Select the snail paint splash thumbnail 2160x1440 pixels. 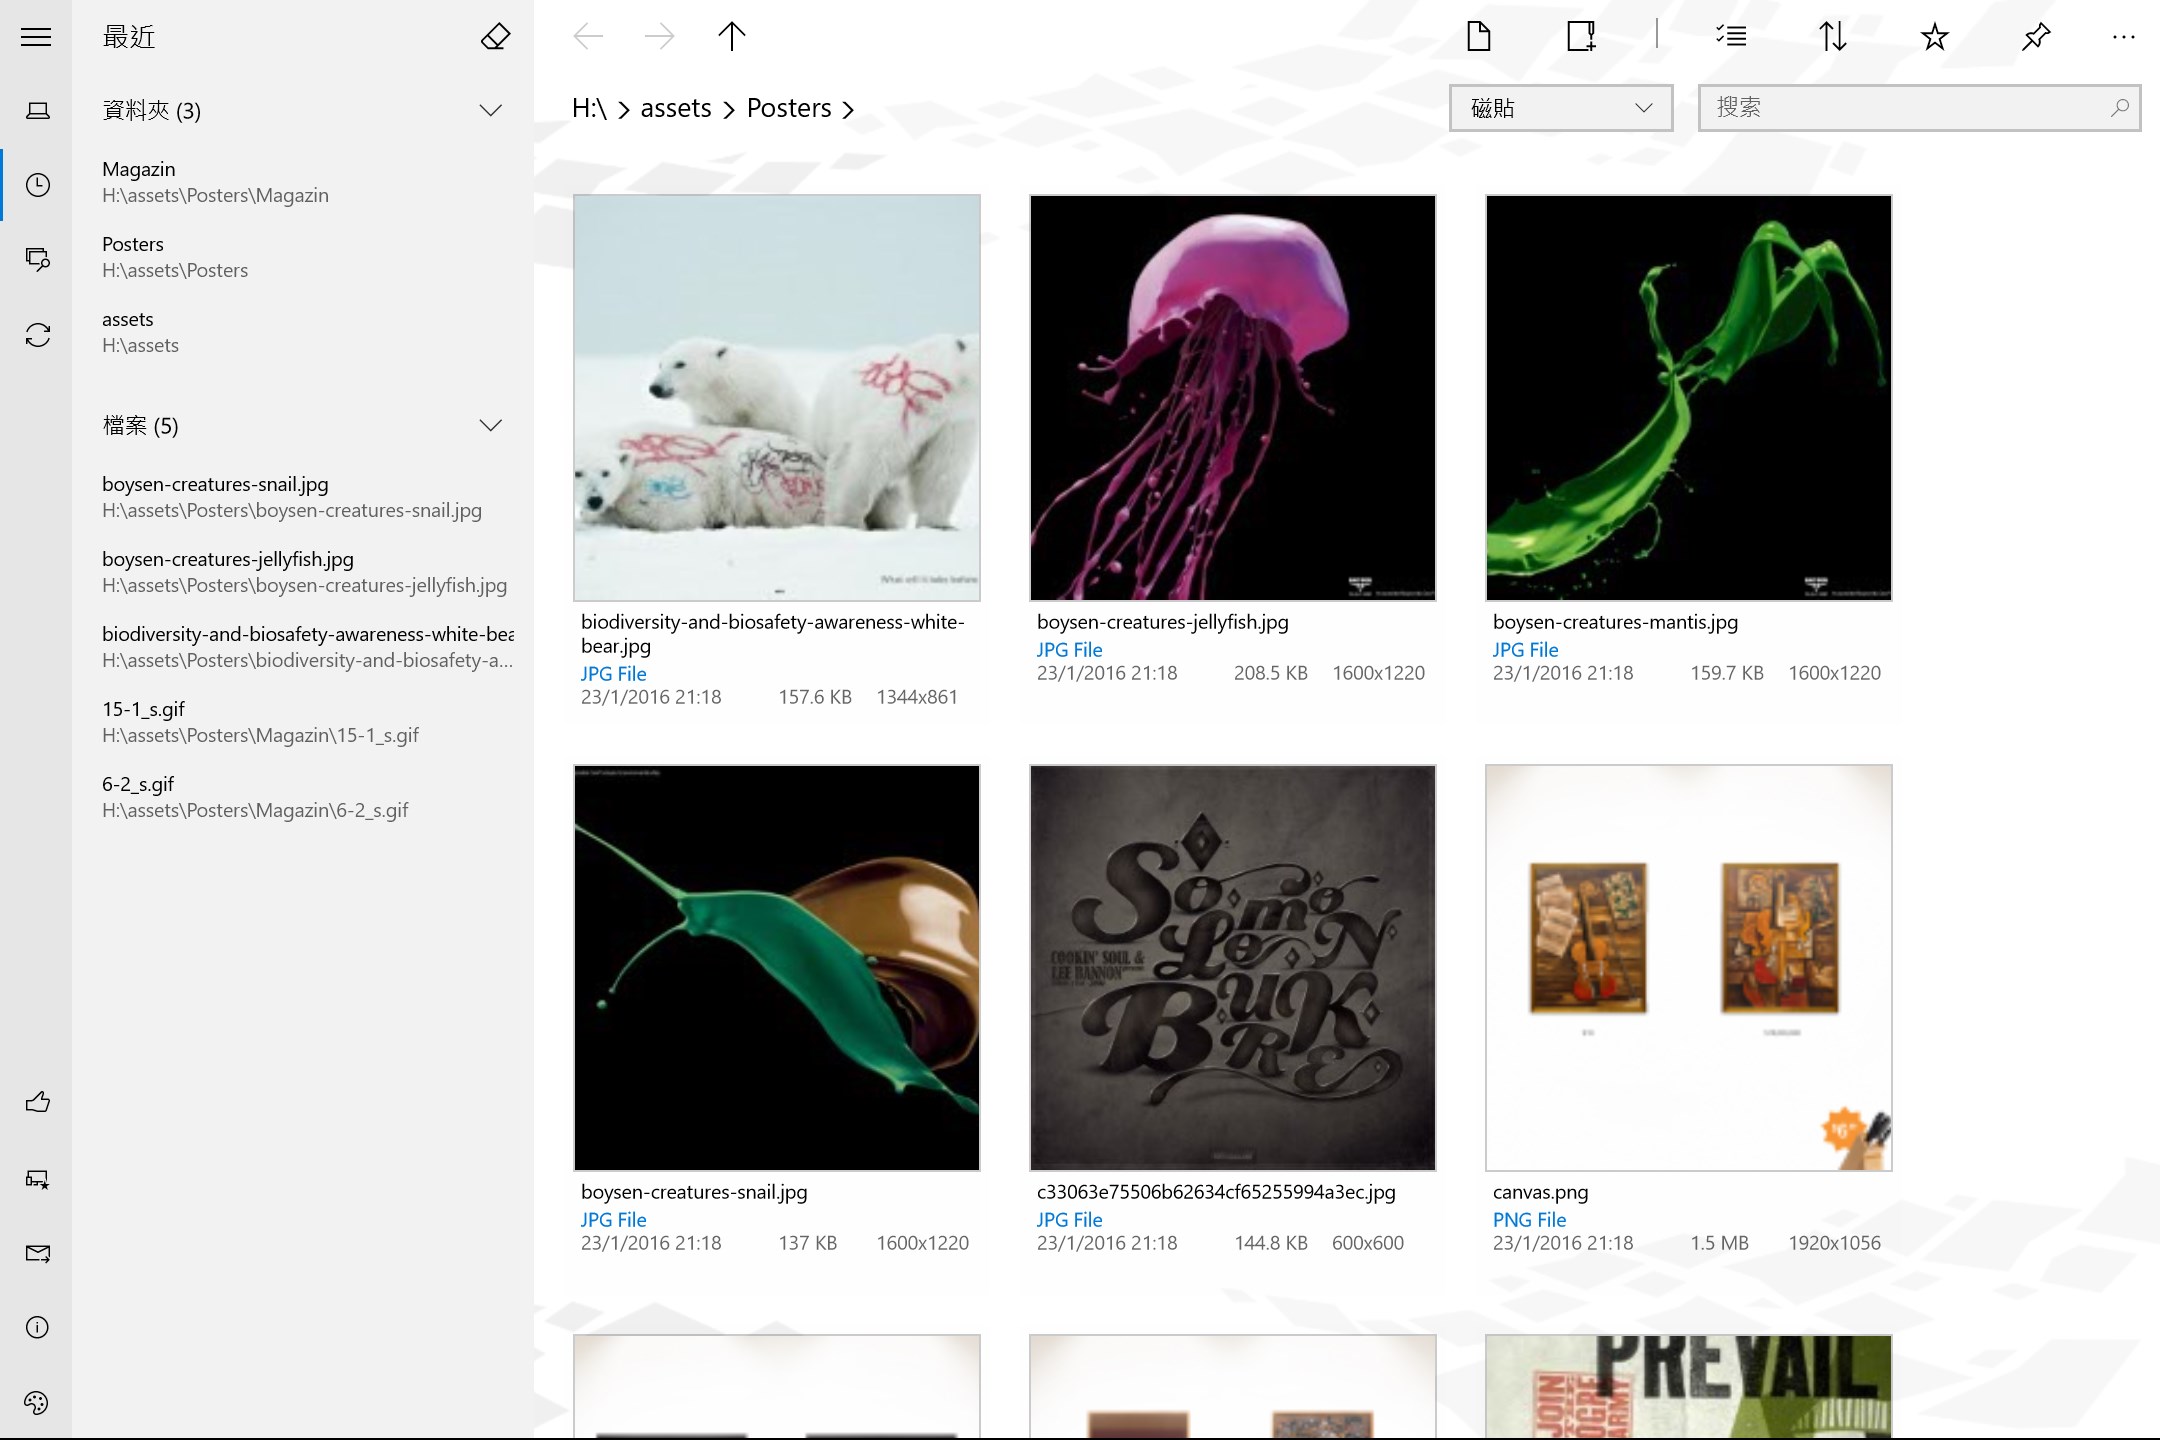pyautogui.click(x=777, y=968)
